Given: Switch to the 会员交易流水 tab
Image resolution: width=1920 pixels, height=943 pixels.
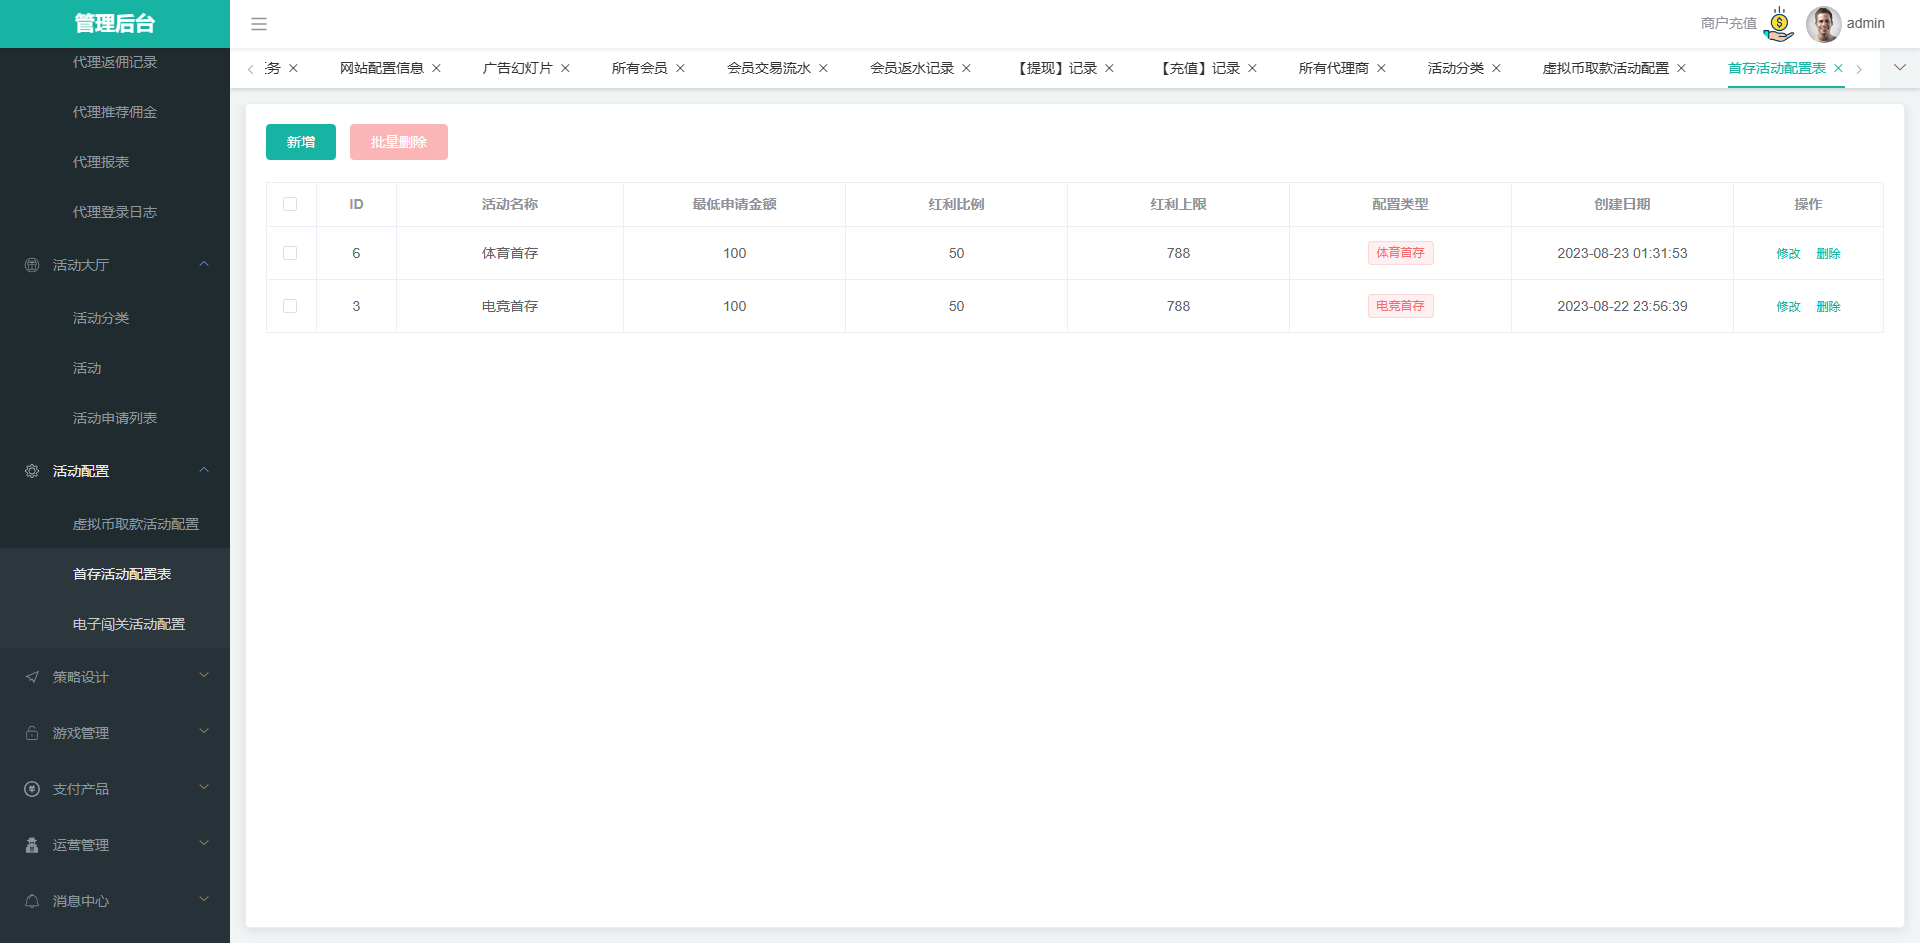Looking at the screenshot, I should click(768, 68).
